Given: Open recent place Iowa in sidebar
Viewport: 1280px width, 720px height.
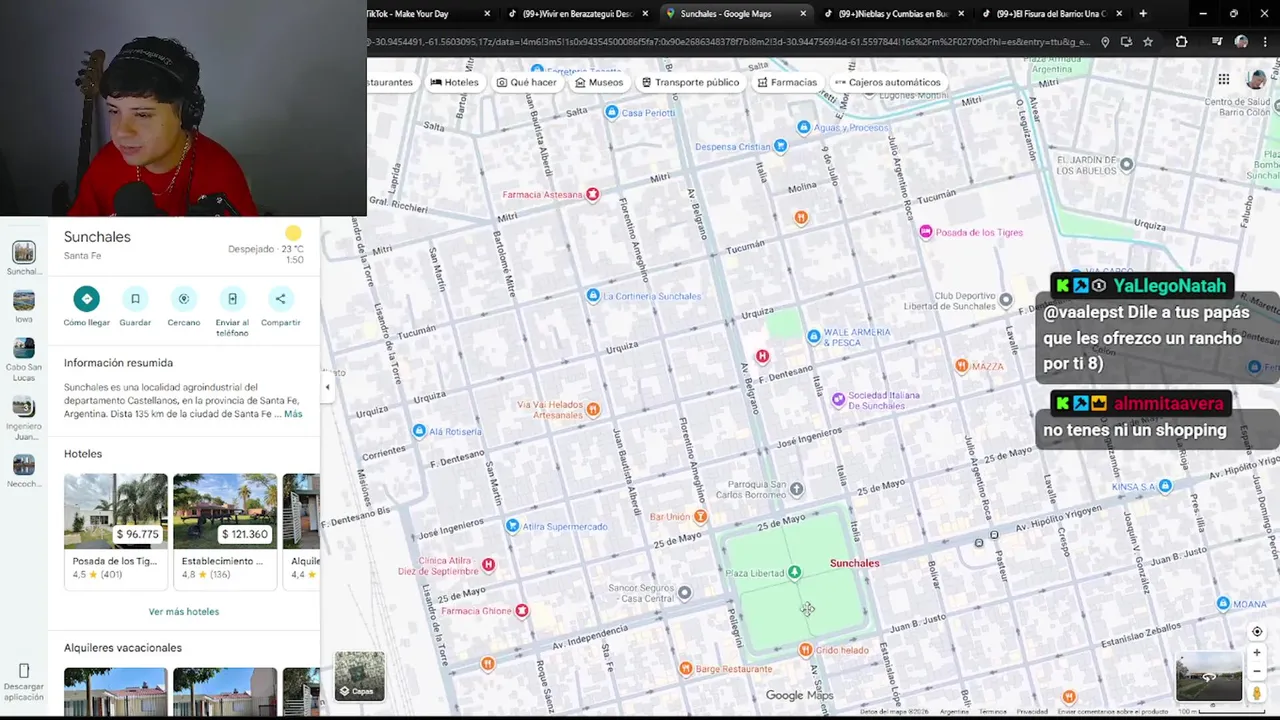Looking at the screenshot, I should click(24, 306).
